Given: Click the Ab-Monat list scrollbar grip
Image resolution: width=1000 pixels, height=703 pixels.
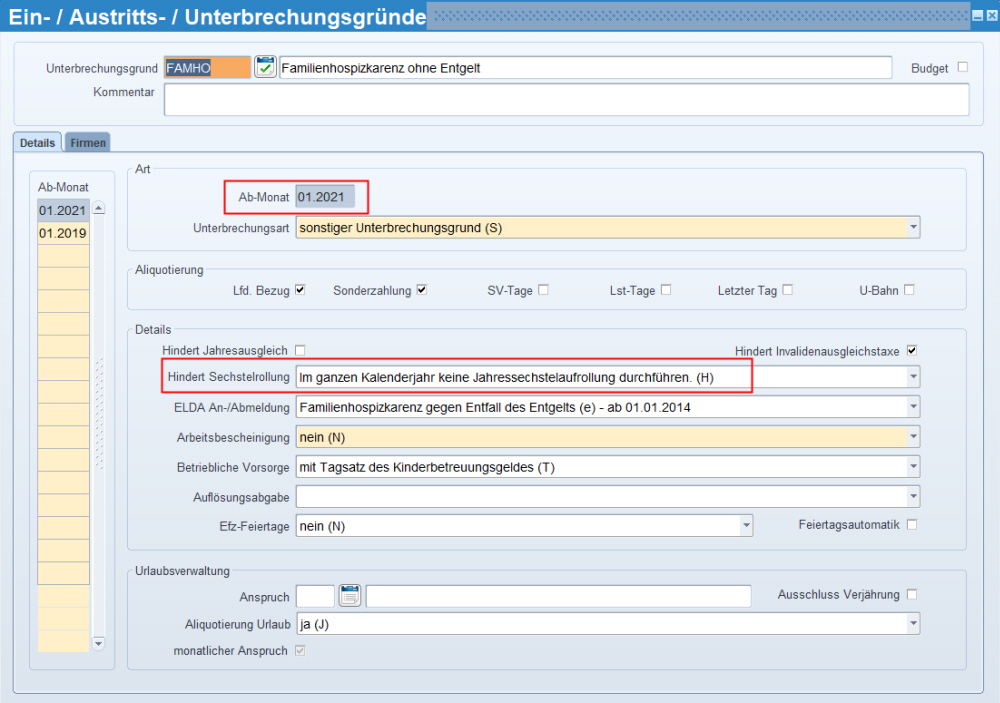Looking at the screenshot, I should coord(99,413).
